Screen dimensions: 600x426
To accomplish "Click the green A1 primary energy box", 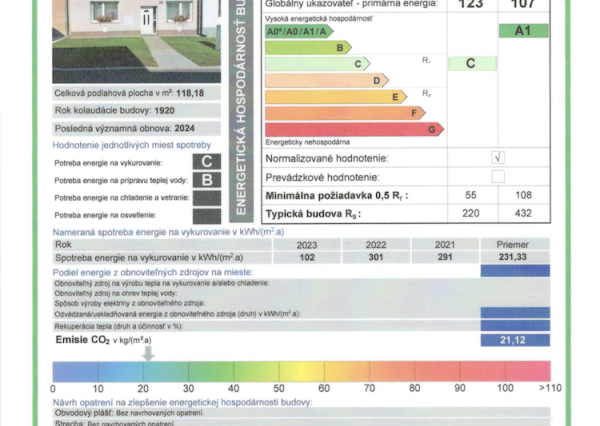I will pyautogui.click(x=523, y=30).
